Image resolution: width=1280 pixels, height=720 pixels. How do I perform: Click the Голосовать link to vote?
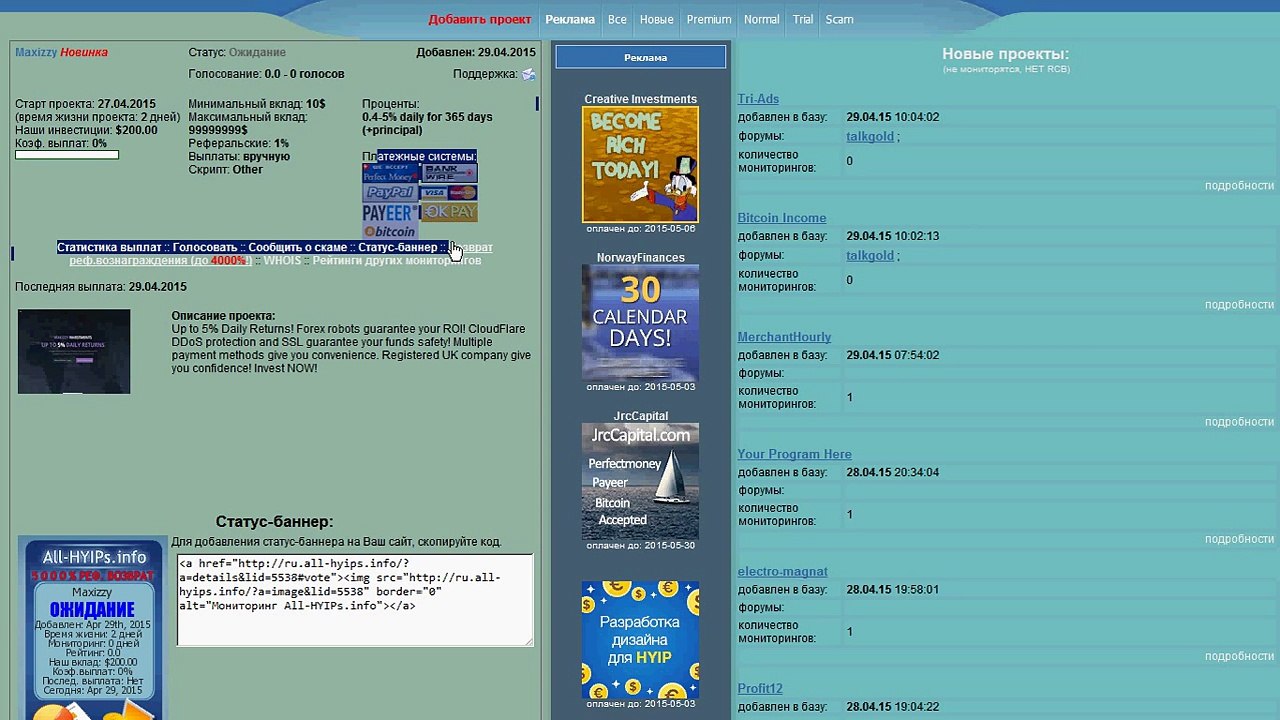[205, 247]
